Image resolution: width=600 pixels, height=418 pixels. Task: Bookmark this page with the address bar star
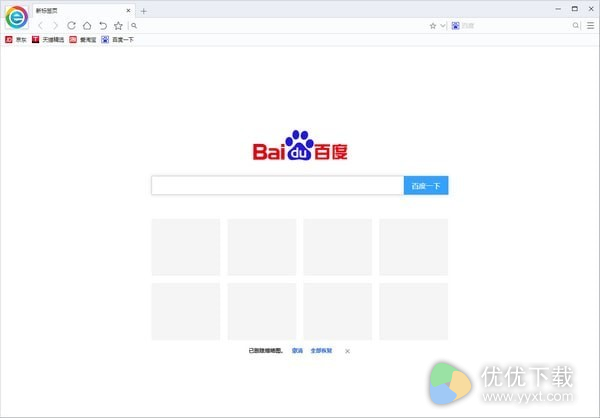click(x=433, y=26)
